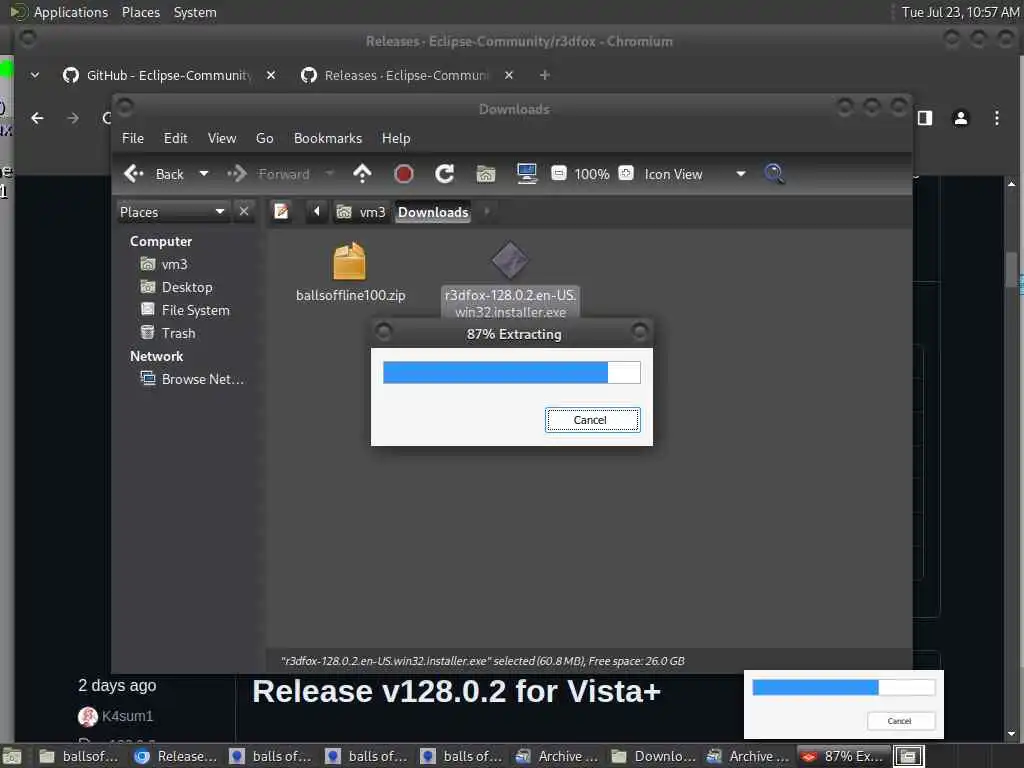Screen dimensions: 1024x768
Task: Open Trash in the sidebar
Action: (168, 333)
